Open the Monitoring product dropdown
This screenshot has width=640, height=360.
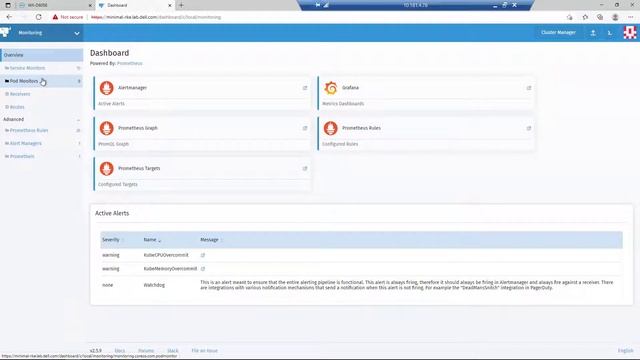click(77, 33)
